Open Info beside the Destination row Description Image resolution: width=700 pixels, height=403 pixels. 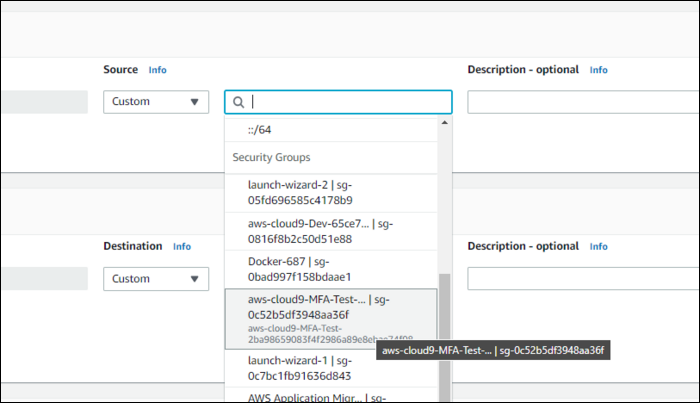(598, 246)
